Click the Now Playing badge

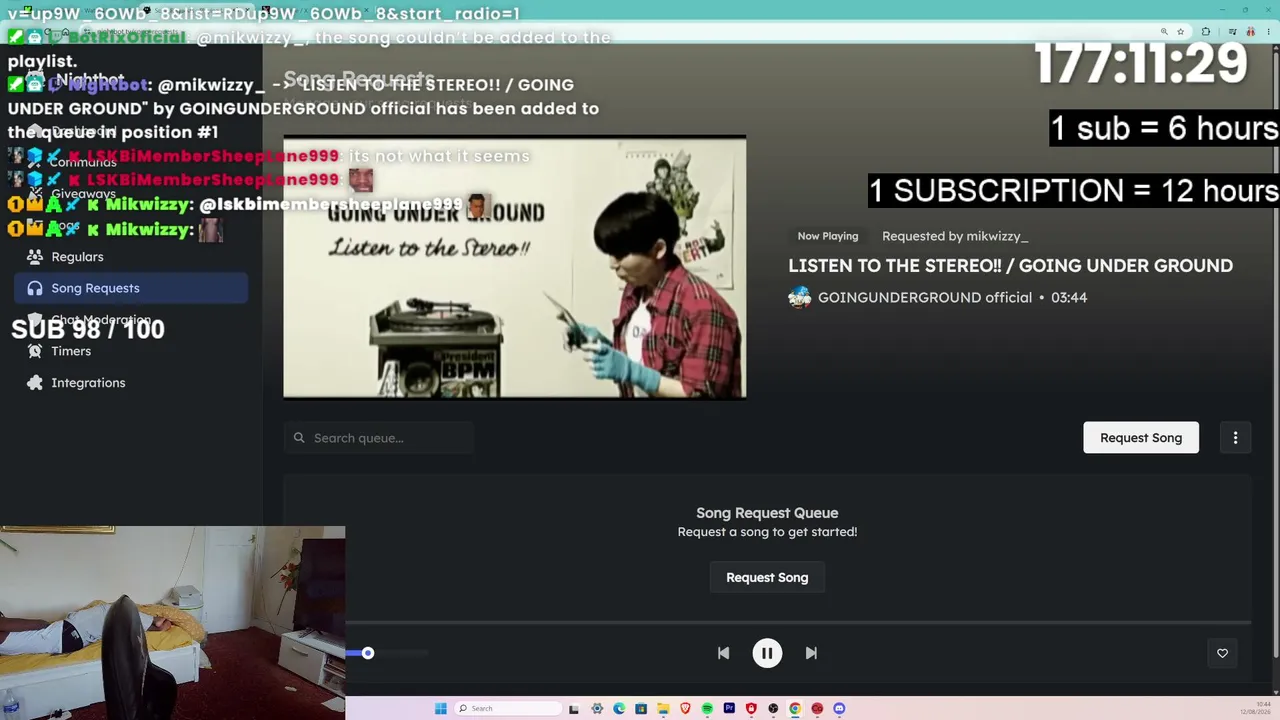point(828,236)
